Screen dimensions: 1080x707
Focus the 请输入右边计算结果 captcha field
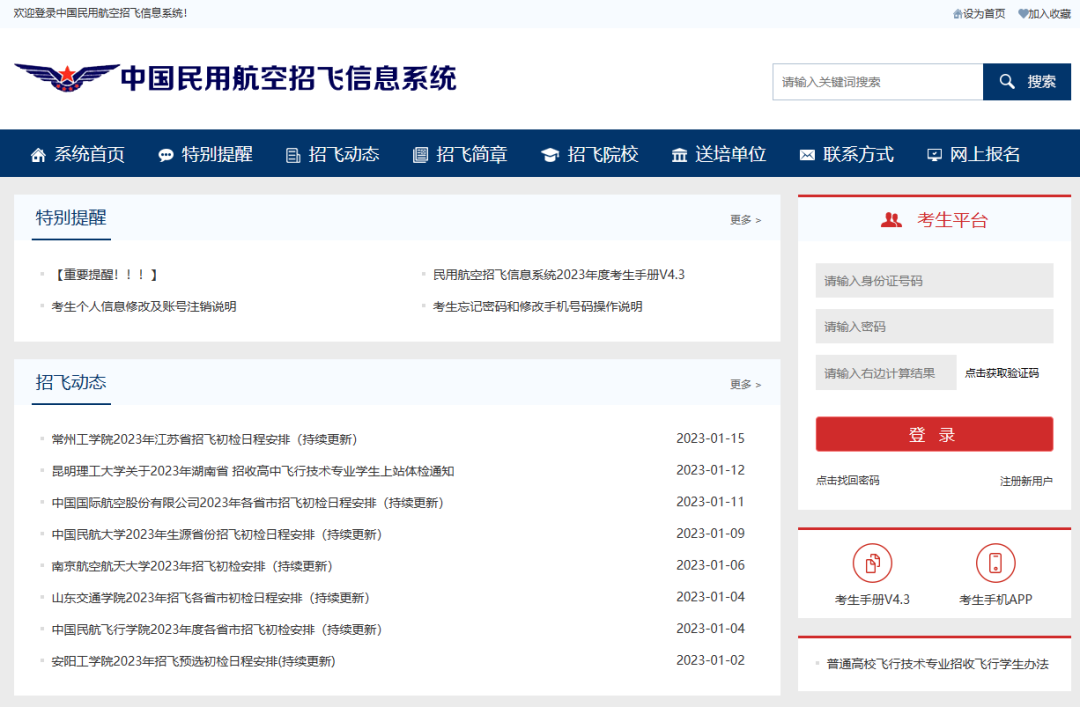click(886, 373)
